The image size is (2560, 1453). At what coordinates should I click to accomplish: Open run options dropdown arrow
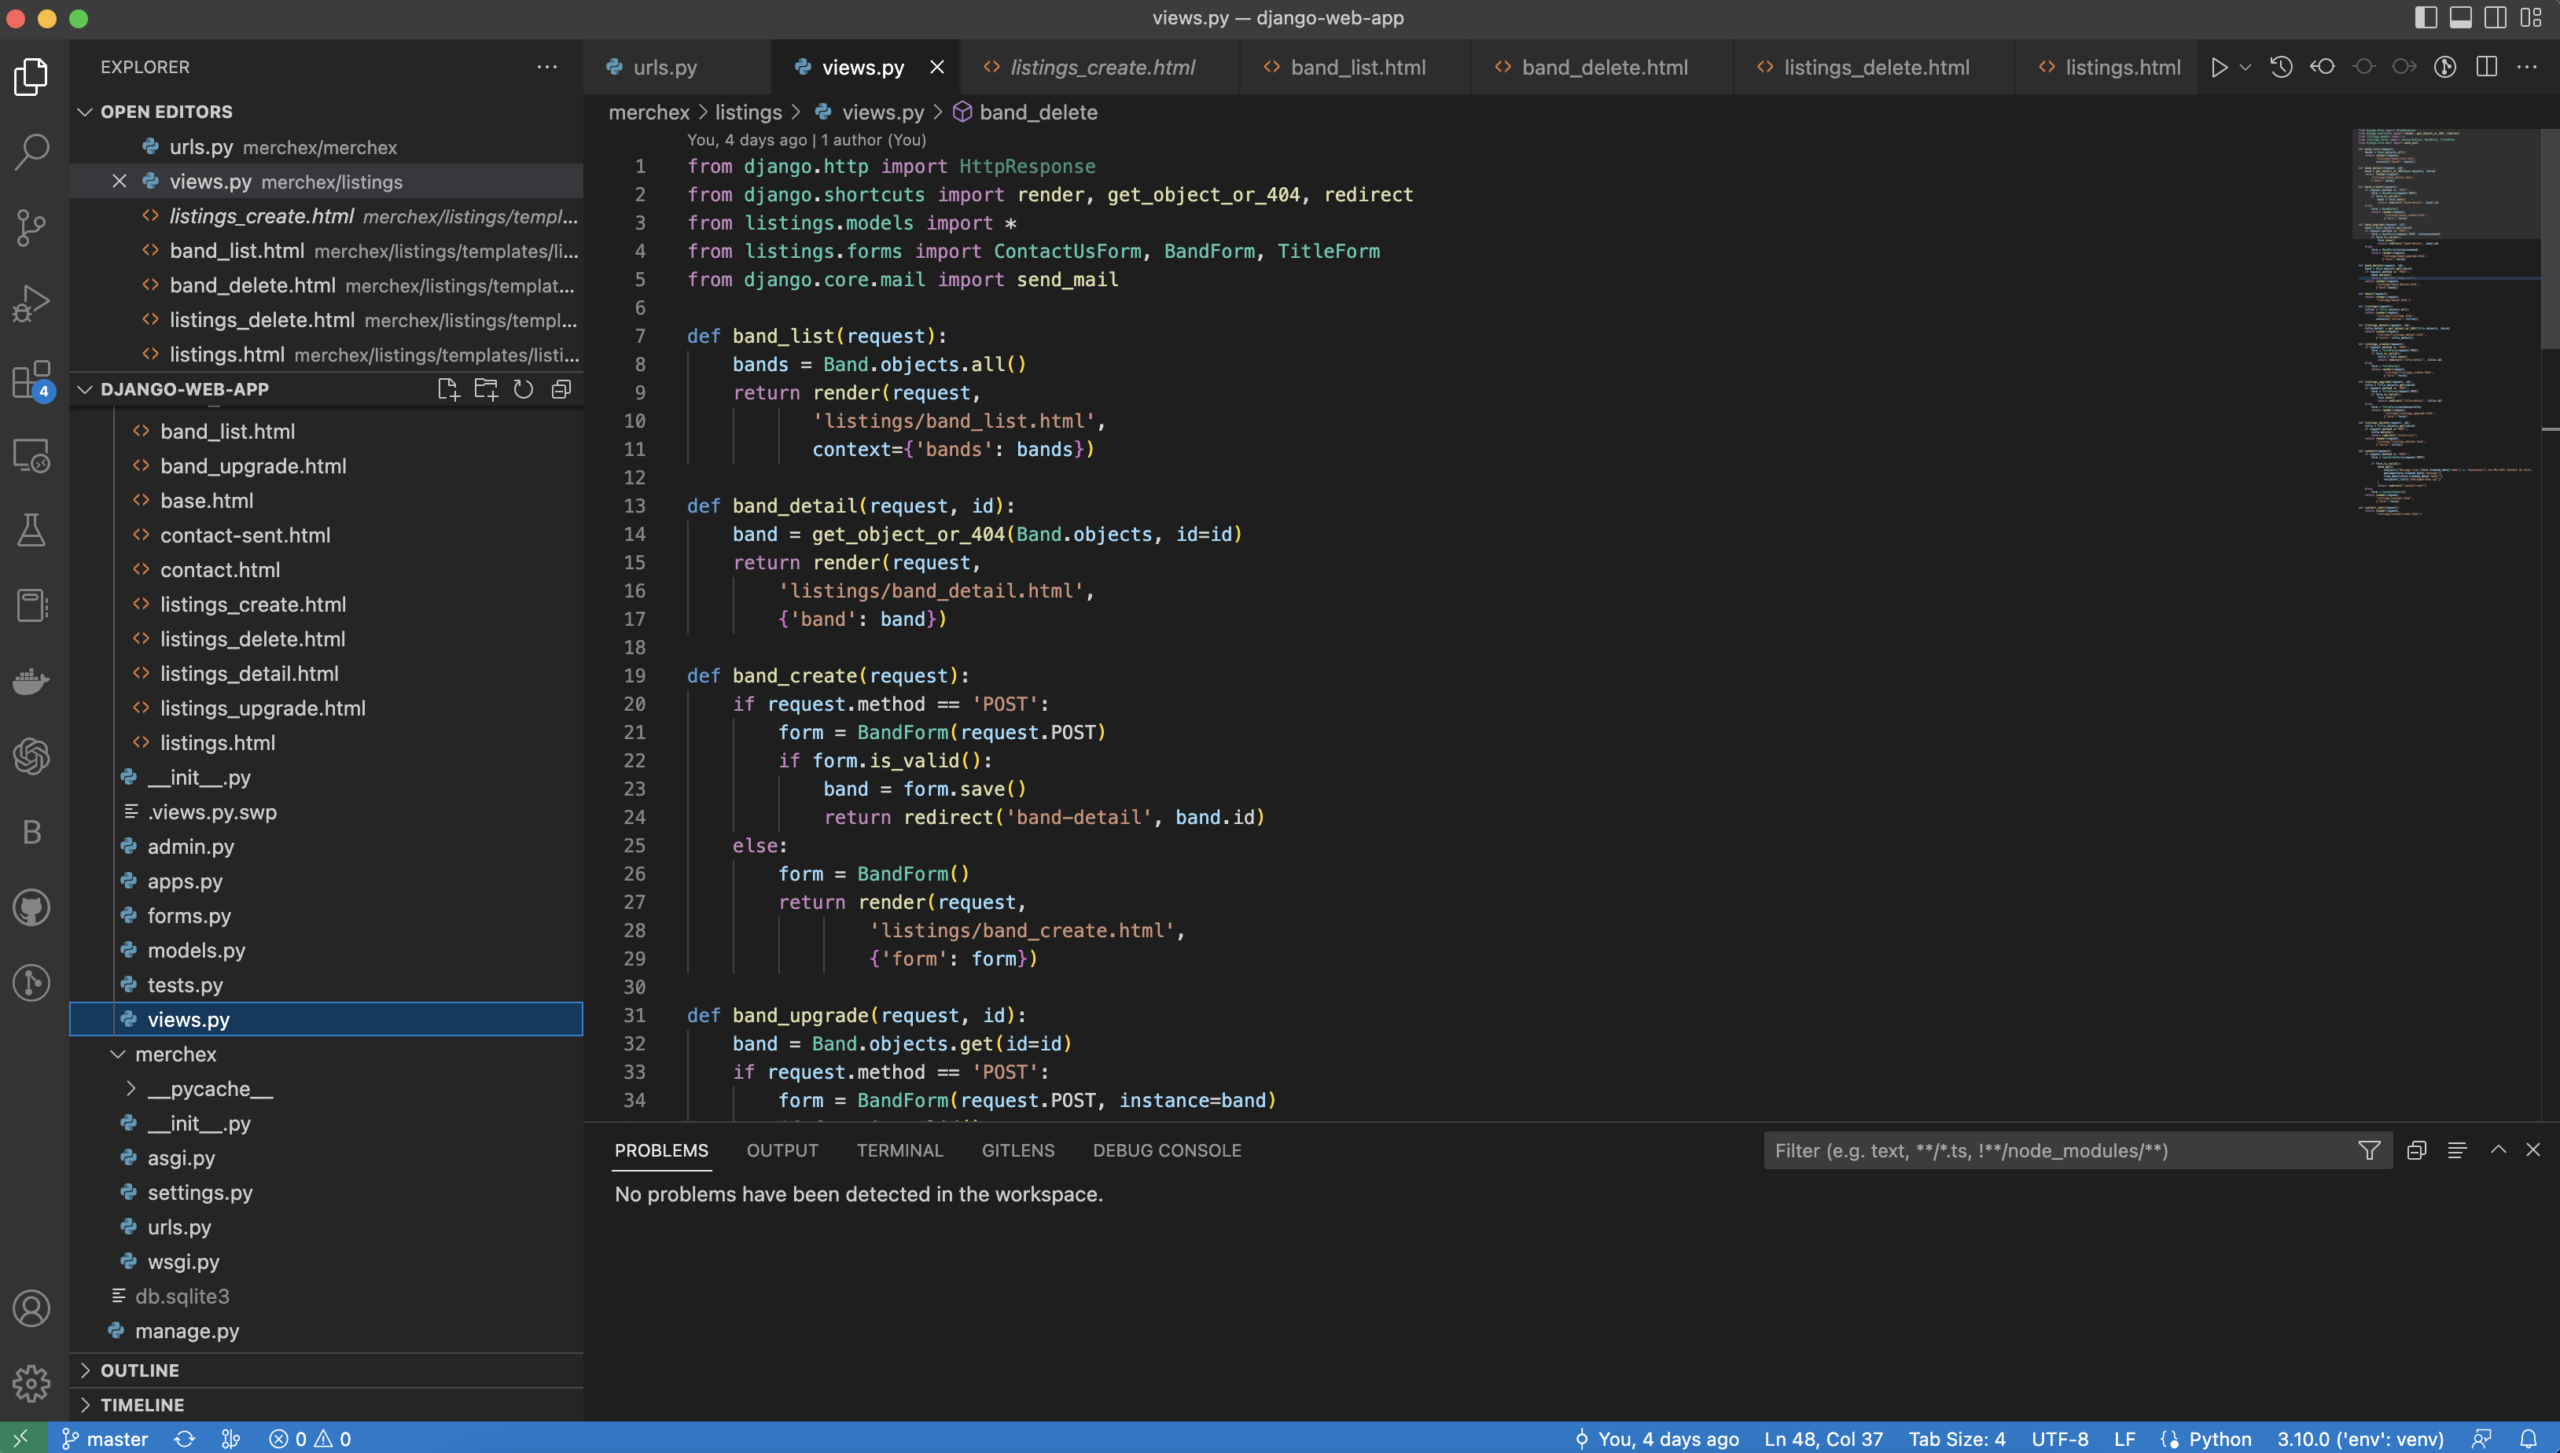coord(2245,67)
